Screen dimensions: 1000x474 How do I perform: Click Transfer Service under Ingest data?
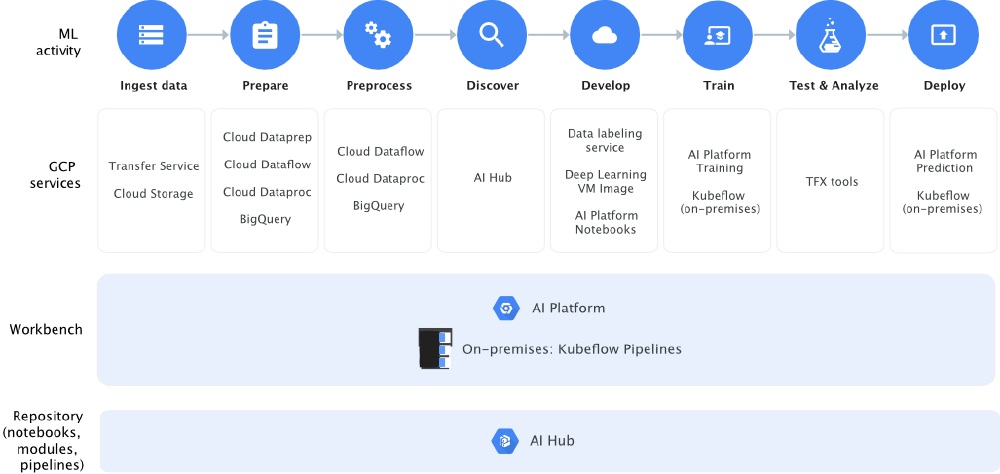click(154, 167)
